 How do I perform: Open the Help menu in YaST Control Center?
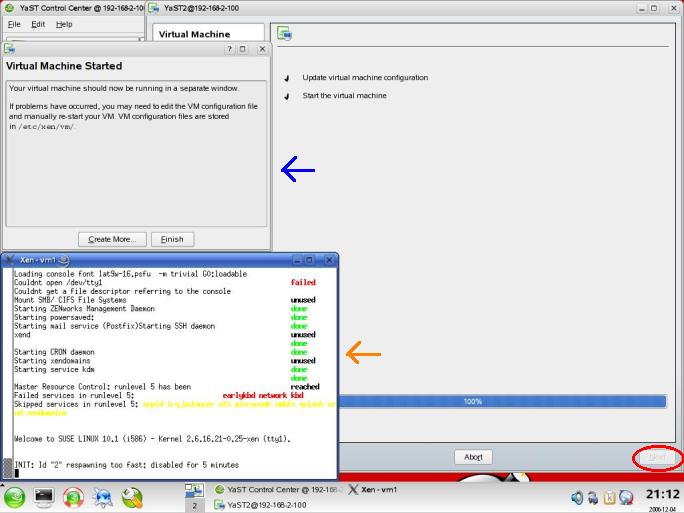click(64, 24)
